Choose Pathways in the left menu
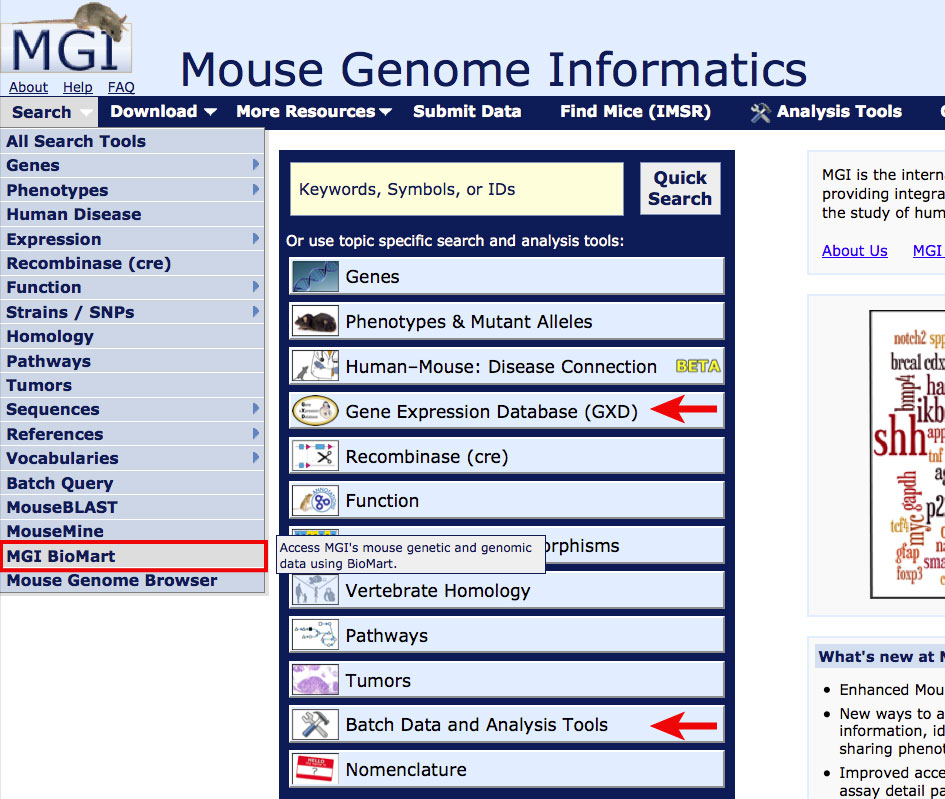945x799 pixels. (132, 361)
